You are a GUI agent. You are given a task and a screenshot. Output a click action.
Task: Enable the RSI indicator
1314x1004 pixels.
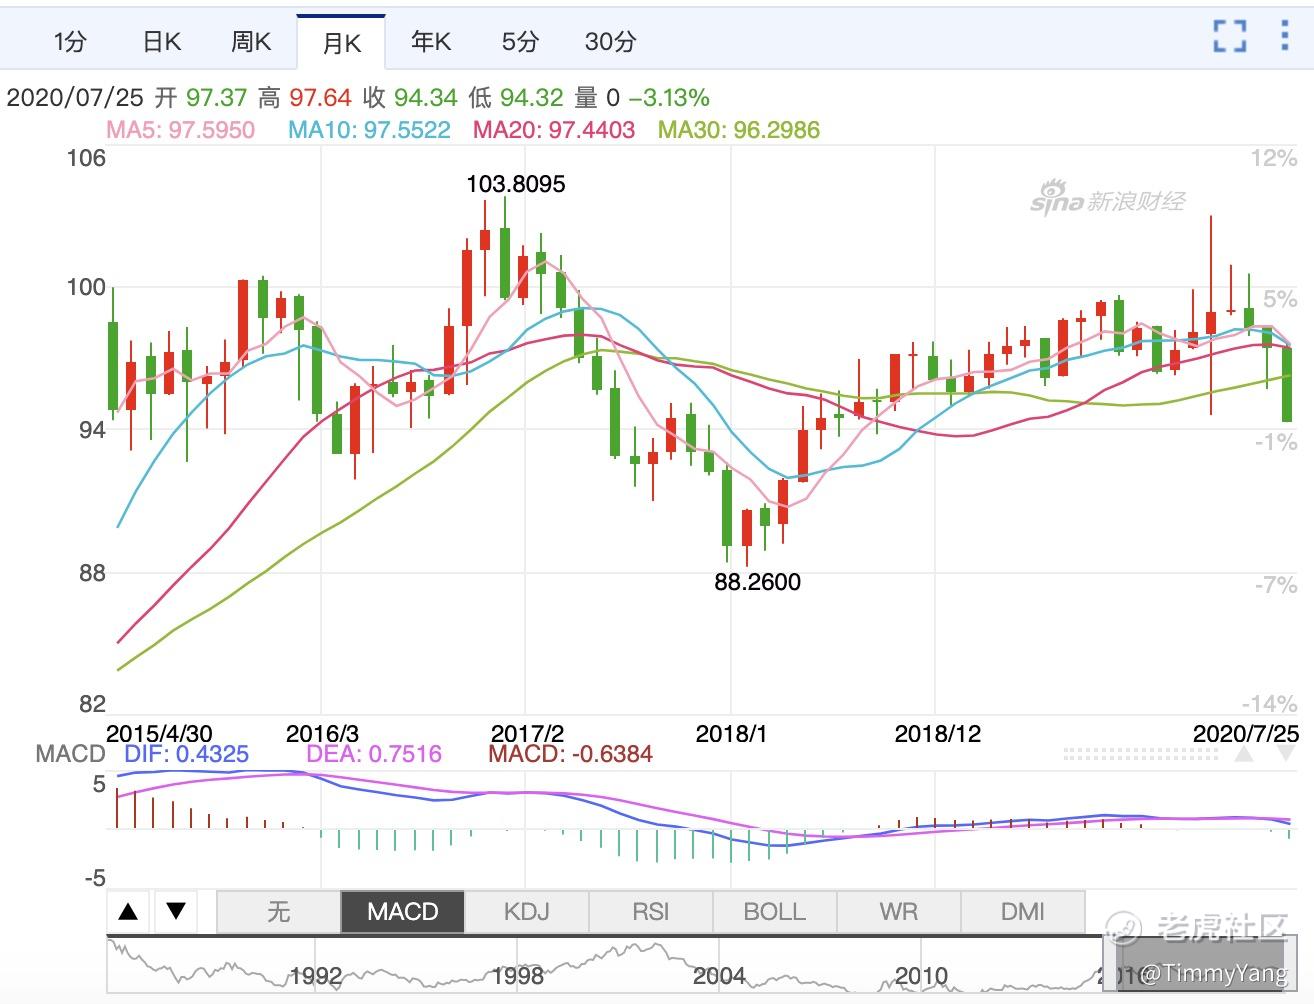[651, 911]
